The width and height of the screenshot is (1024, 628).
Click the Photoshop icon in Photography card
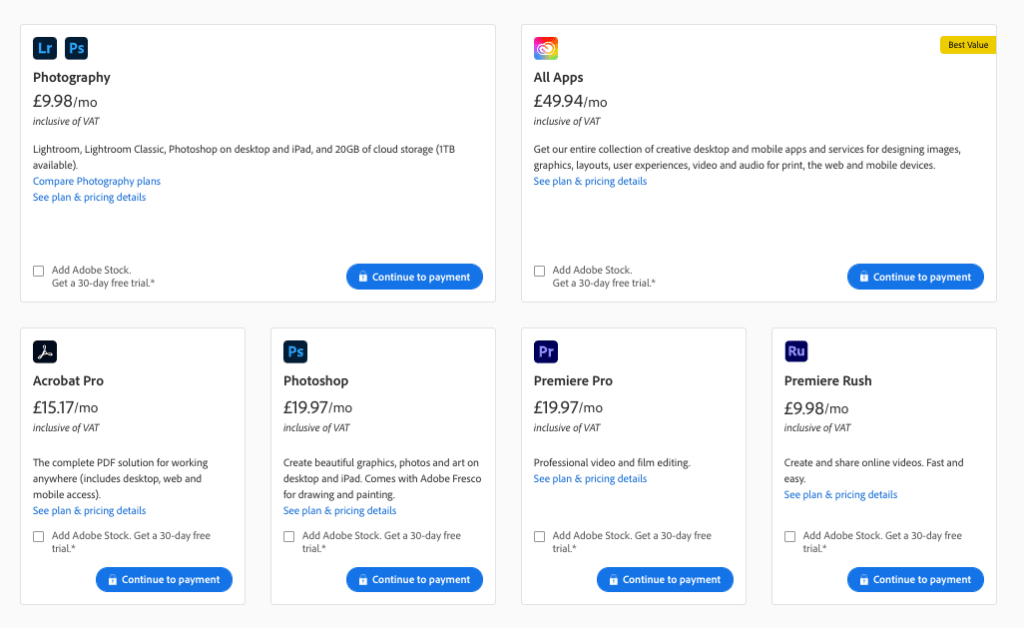pyautogui.click(x=76, y=48)
